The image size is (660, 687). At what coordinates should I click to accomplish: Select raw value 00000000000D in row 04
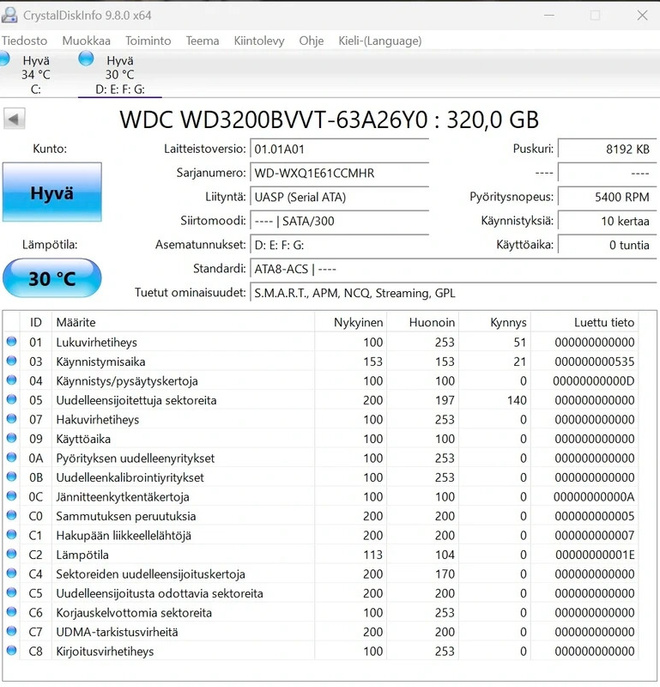click(x=593, y=381)
